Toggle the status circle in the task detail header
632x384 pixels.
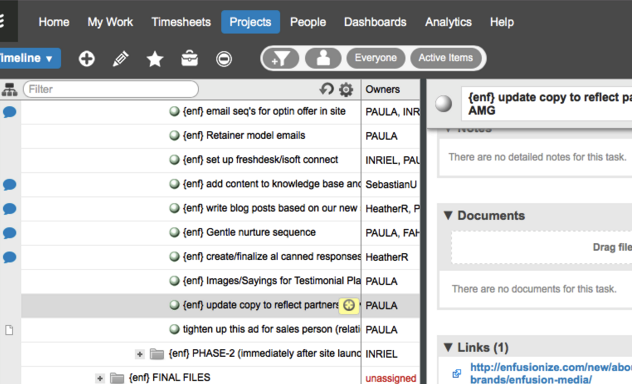click(x=443, y=104)
